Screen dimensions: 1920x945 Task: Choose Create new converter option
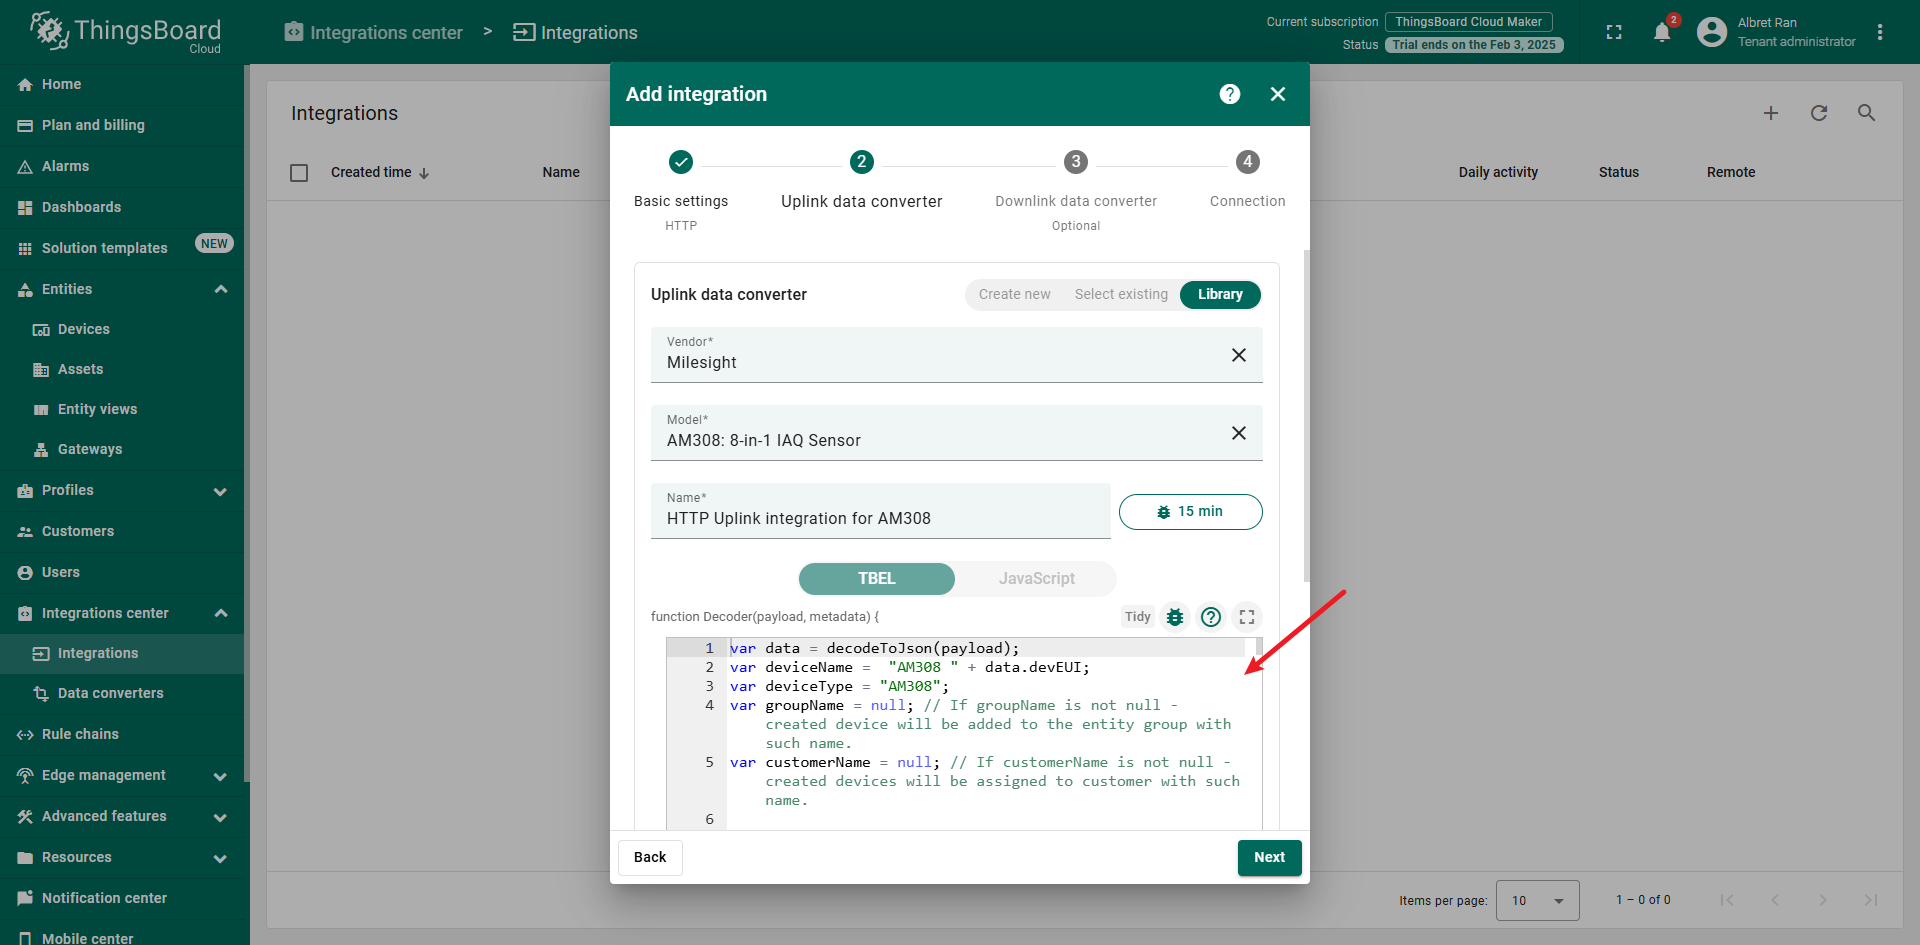(1015, 294)
